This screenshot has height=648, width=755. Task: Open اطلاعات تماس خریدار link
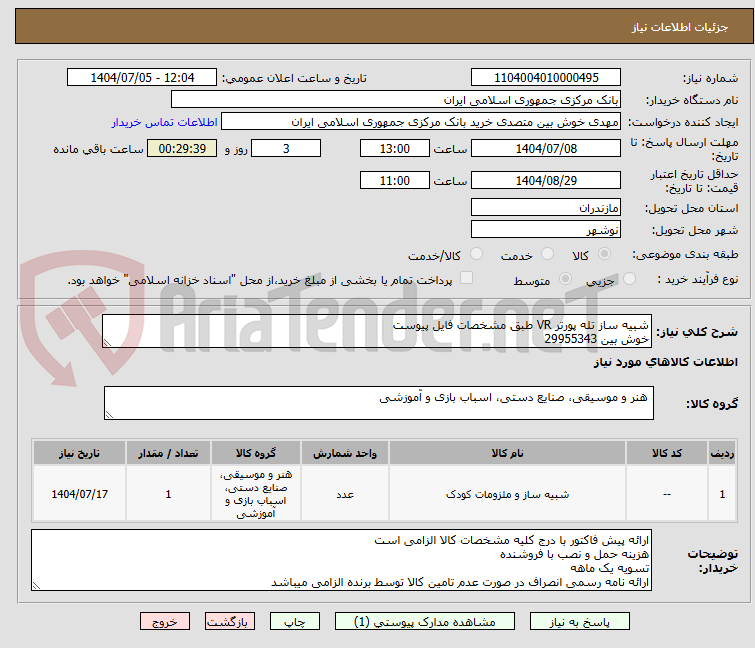165,122
